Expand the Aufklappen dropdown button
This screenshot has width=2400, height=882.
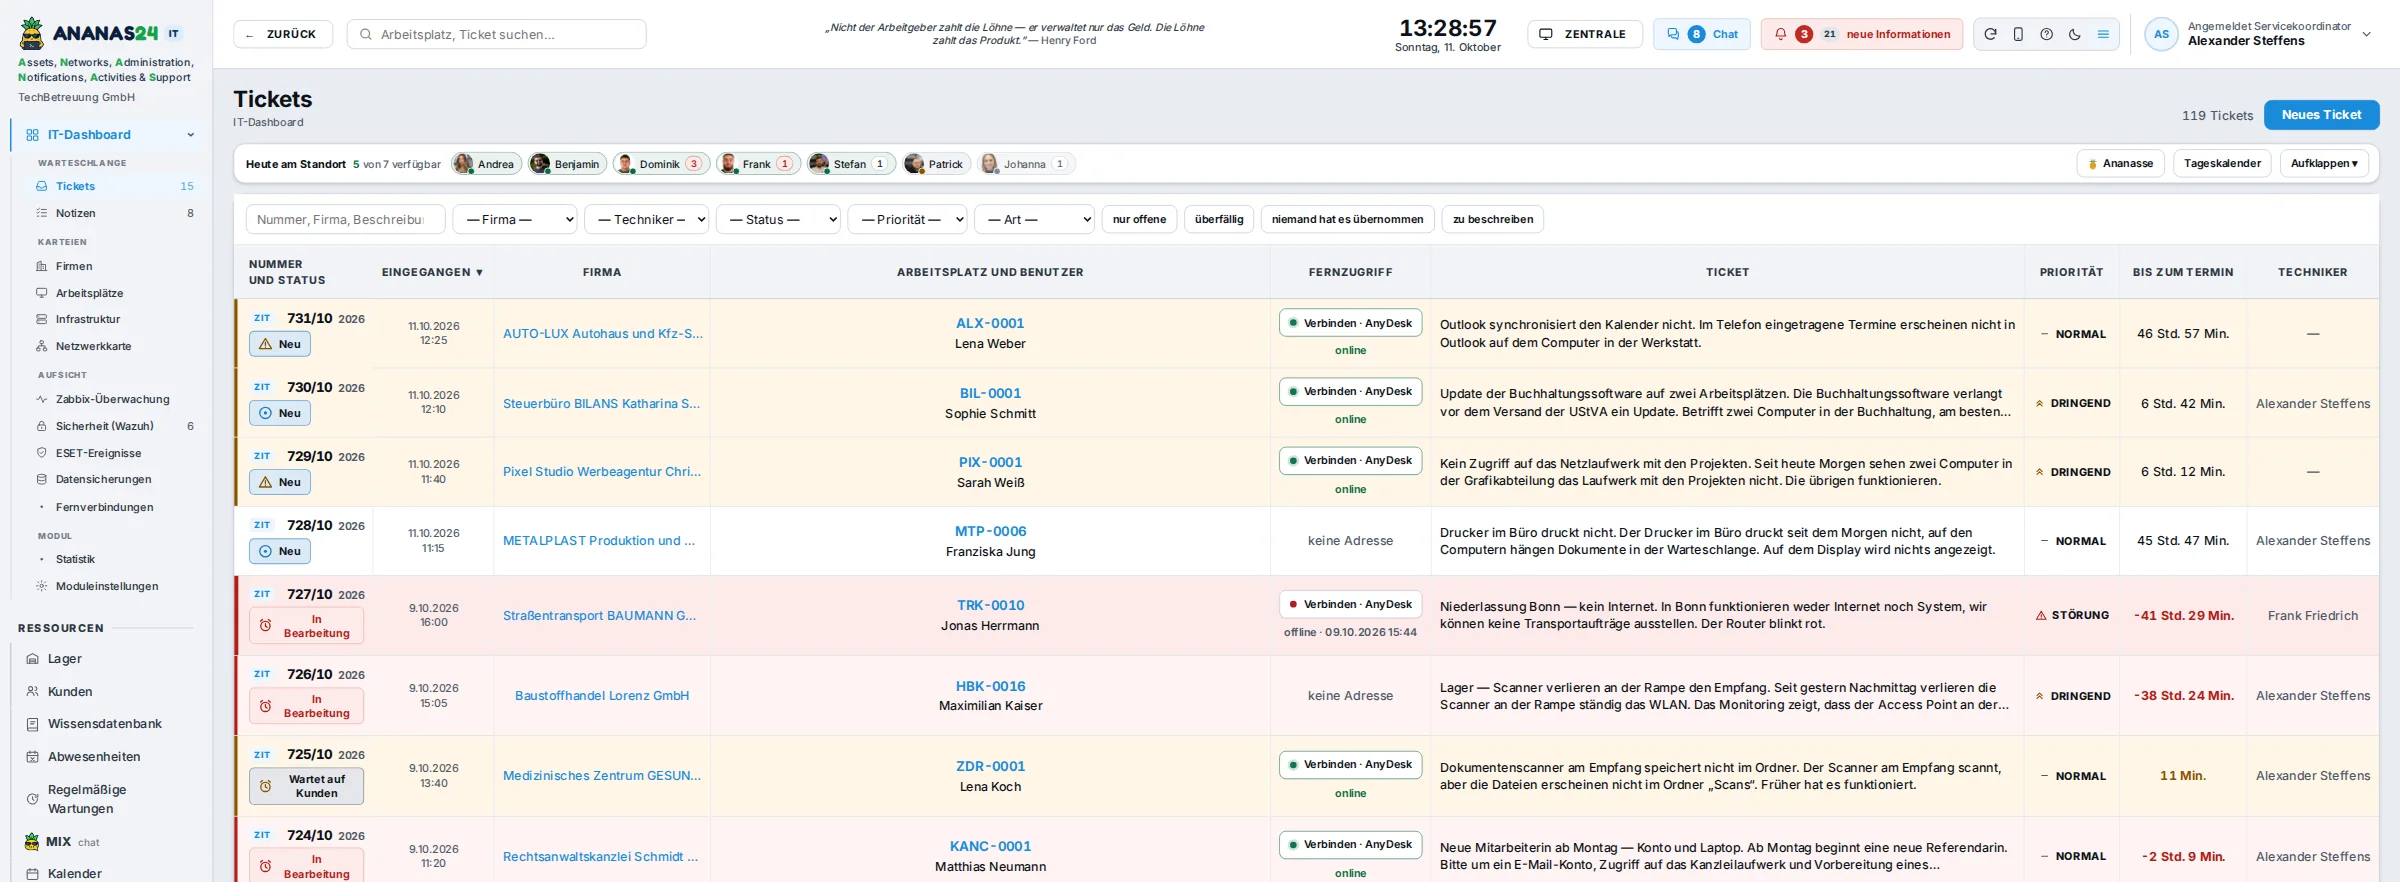point(2324,163)
